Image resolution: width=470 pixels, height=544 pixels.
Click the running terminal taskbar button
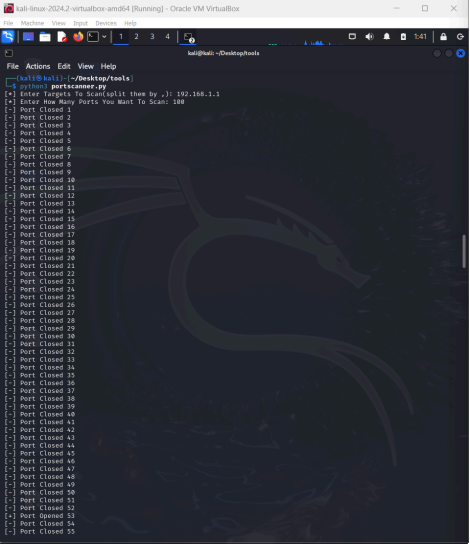point(189,37)
